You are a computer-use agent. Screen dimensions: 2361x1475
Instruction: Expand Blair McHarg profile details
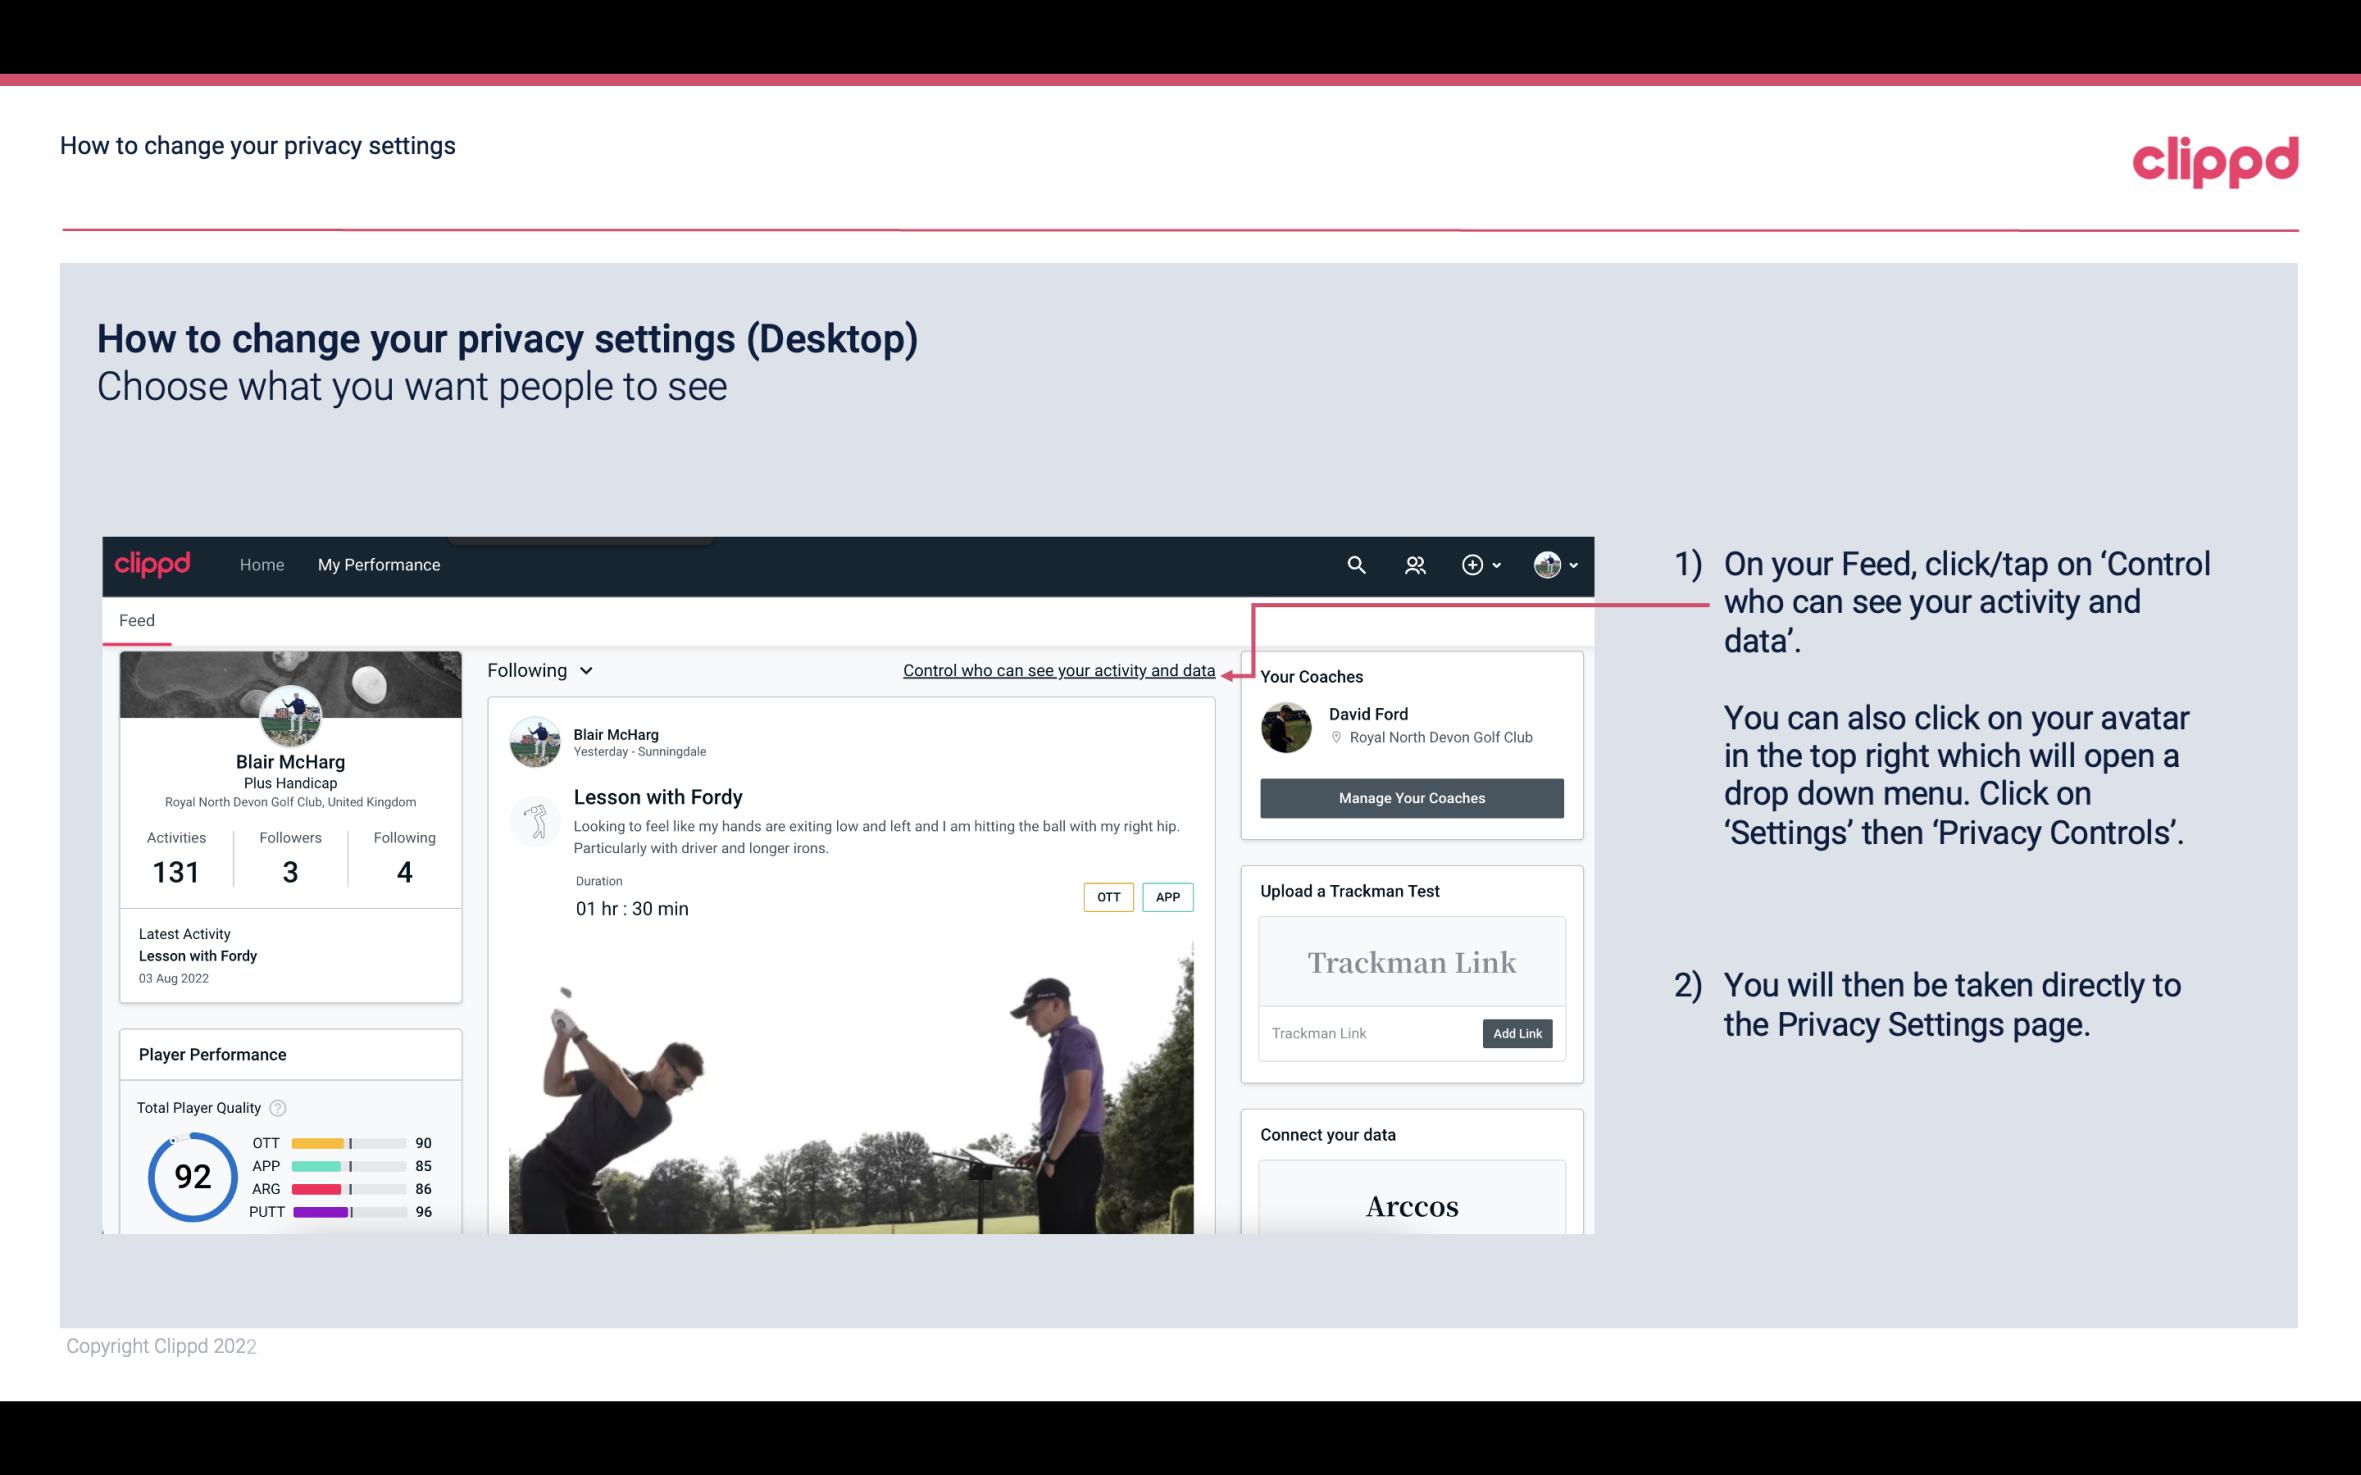289,760
